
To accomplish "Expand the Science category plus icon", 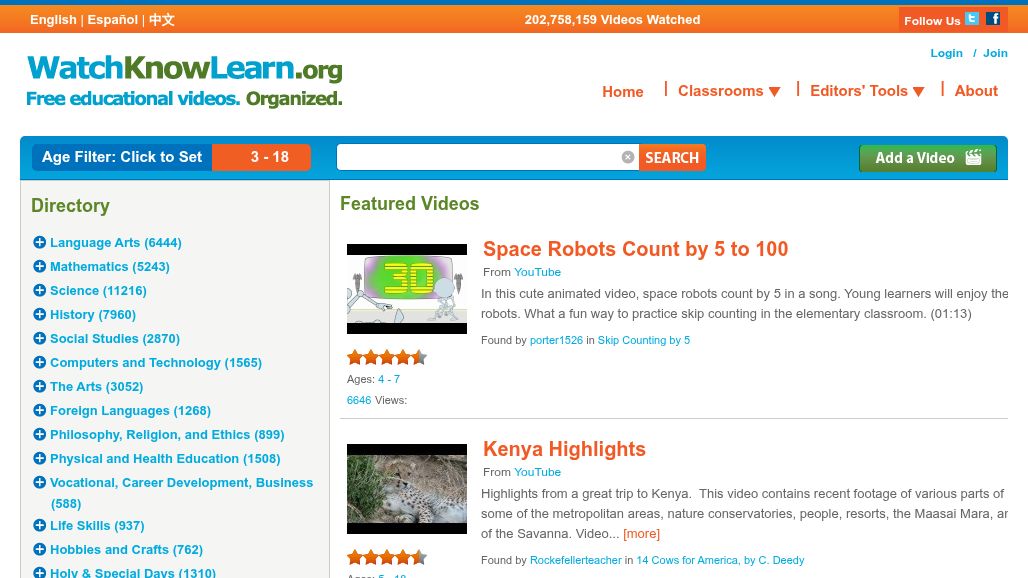I will (39, 290).
